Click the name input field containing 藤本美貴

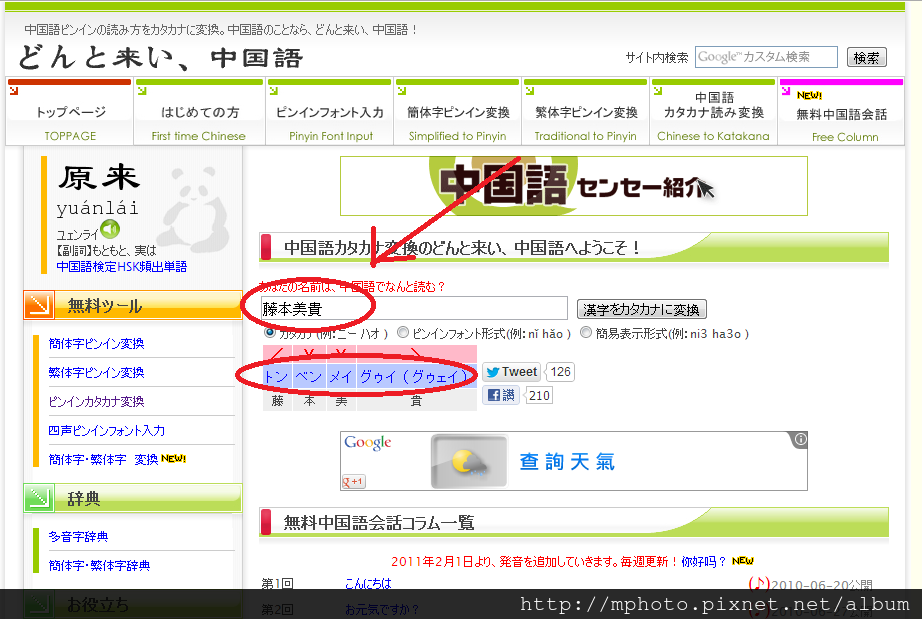pyautogui.click(x=414, y=309)
